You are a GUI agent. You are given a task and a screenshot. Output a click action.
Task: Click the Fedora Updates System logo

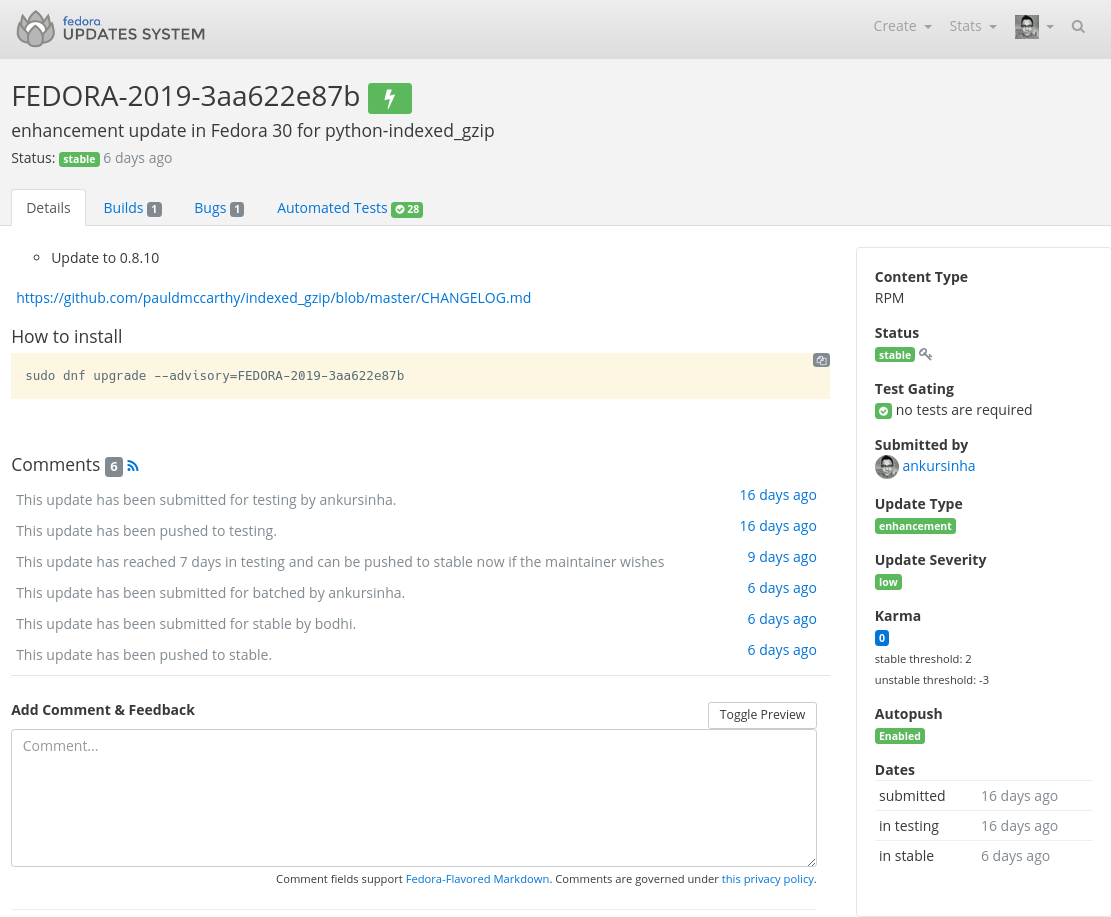pyautogui.click(x=111, y=29)
